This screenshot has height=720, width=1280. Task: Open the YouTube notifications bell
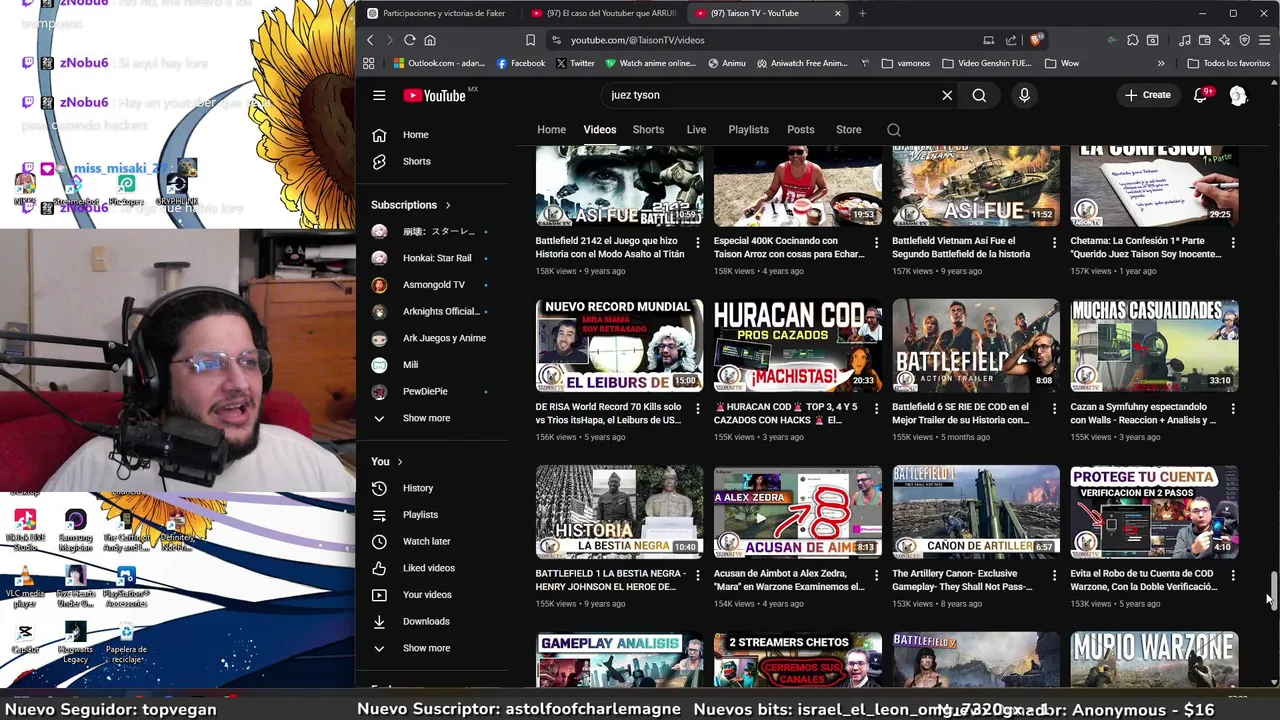[x=1200, y=95]
